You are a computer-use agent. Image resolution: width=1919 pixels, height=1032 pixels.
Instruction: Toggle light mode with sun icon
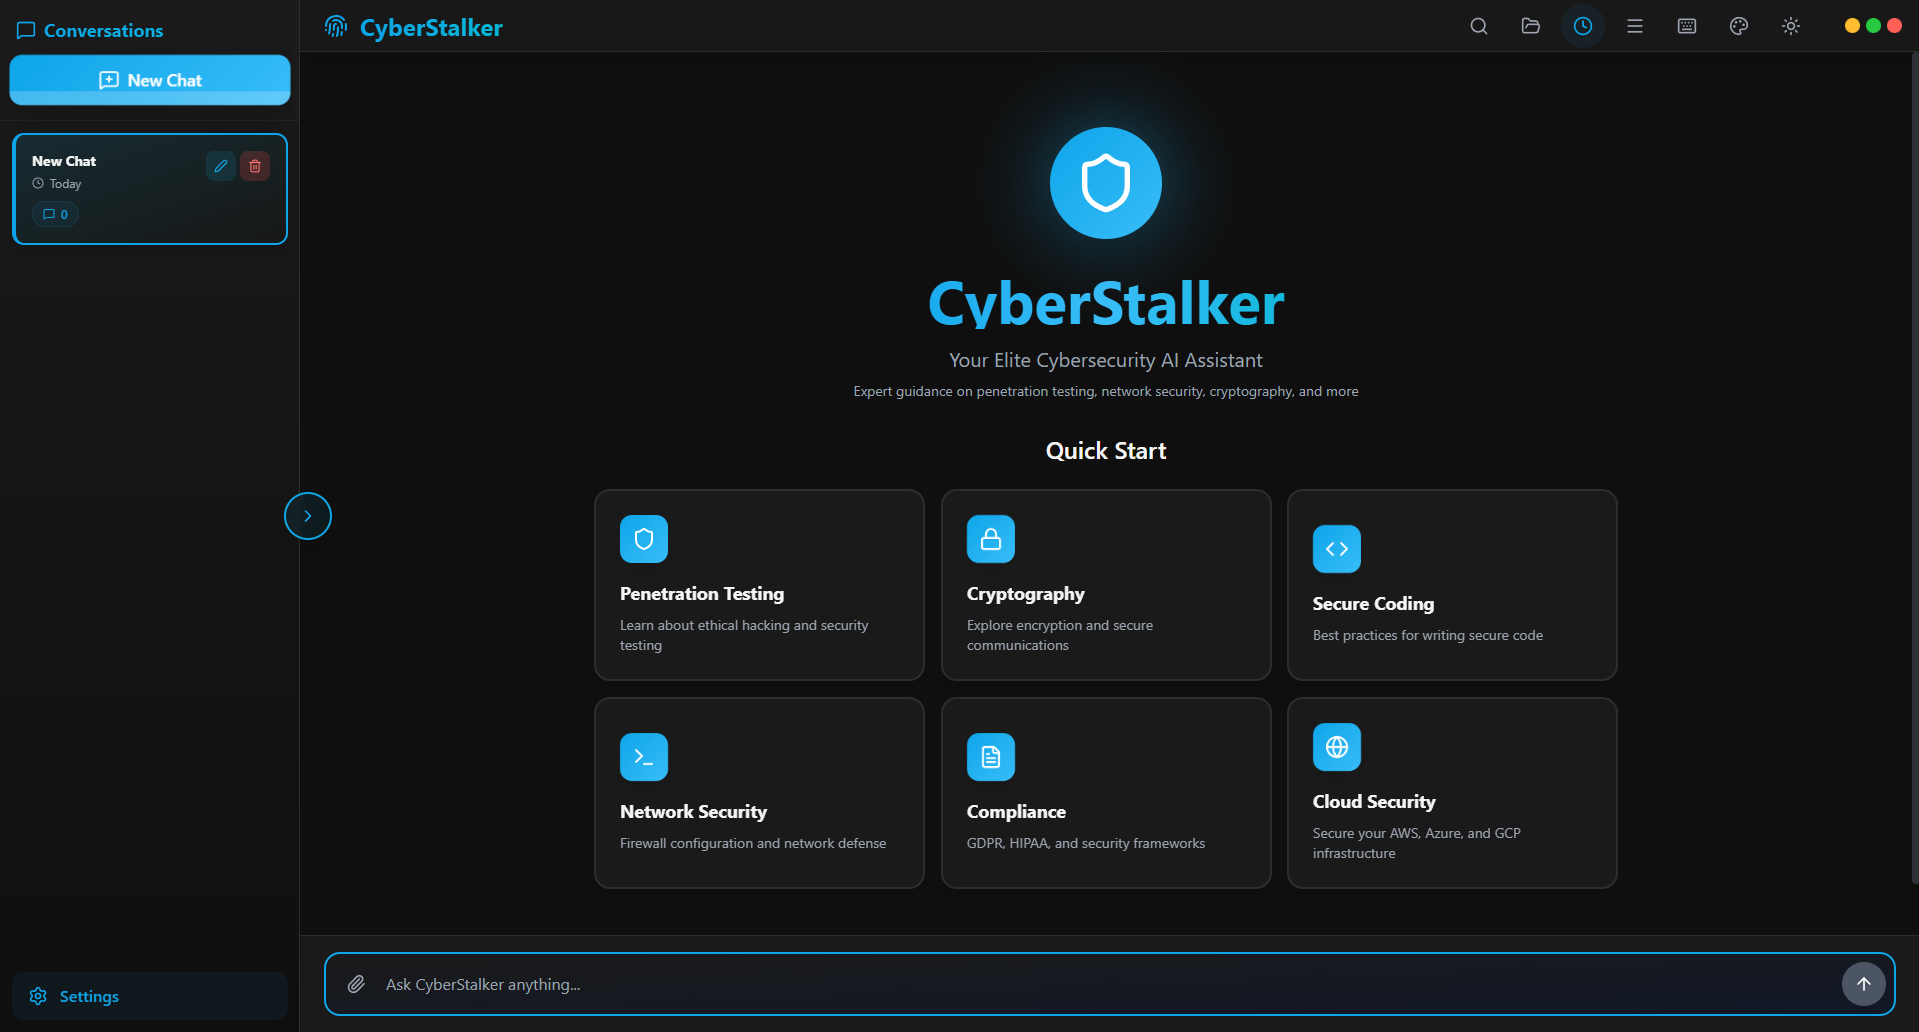tap(1790, 26)
